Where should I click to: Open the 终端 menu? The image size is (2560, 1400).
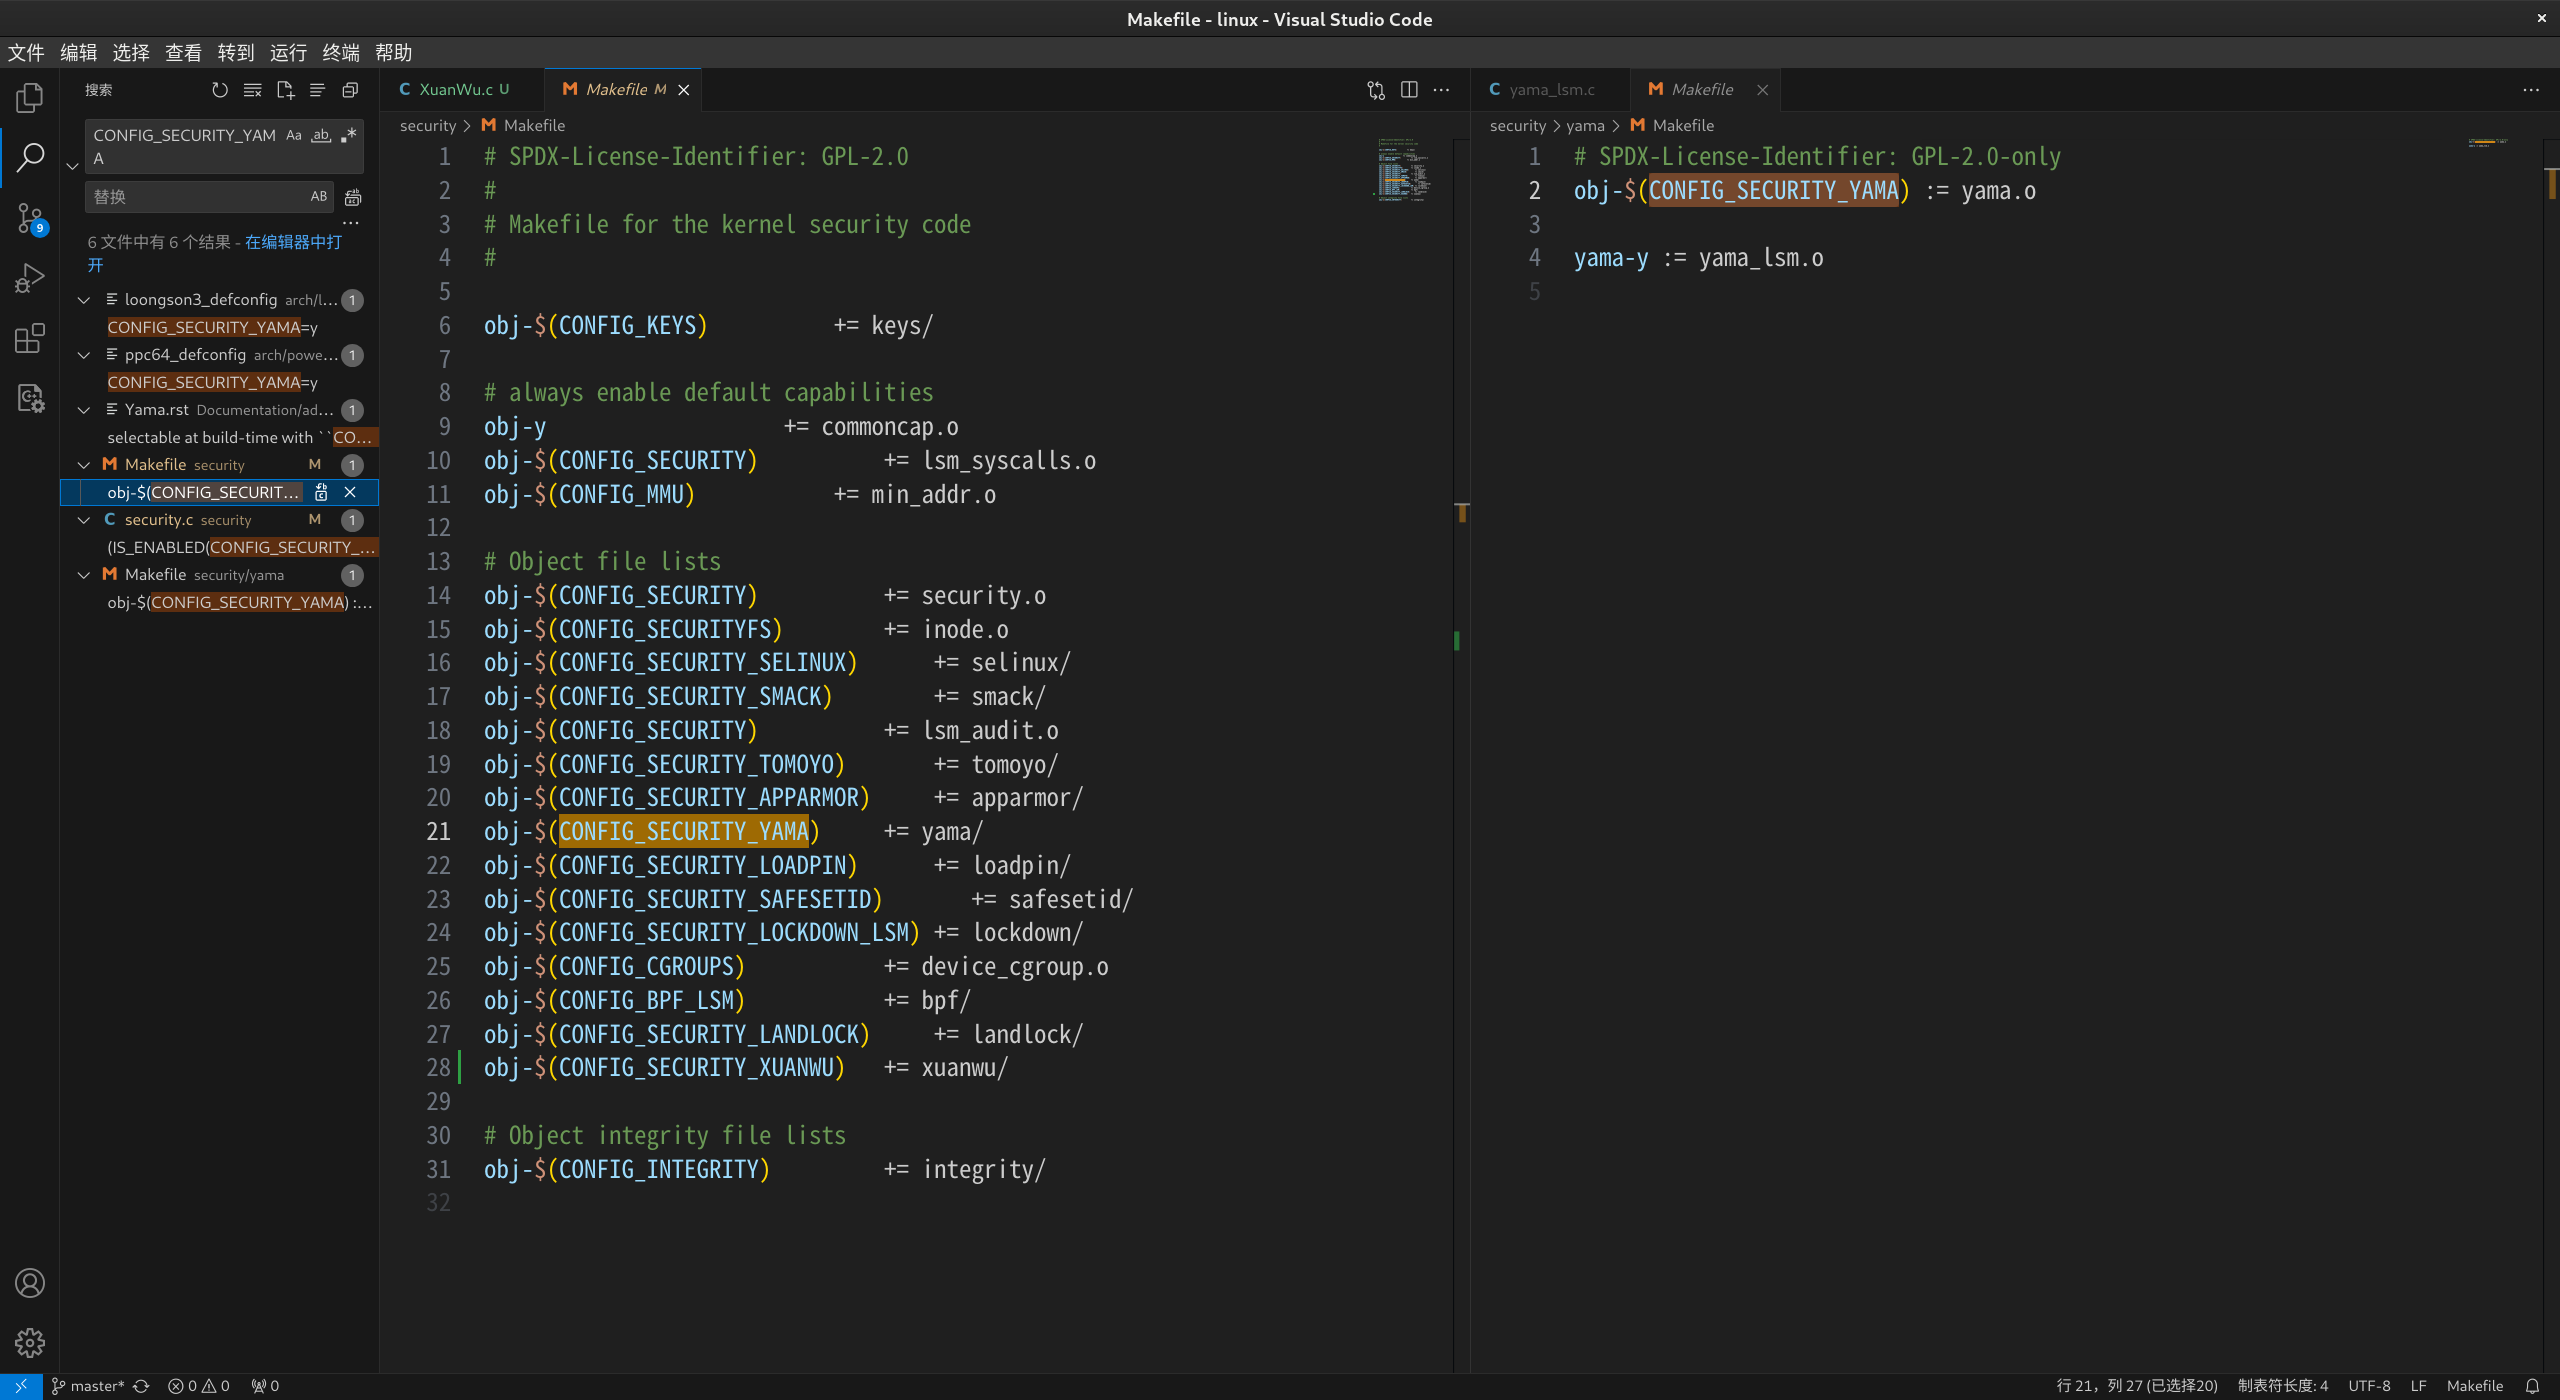[341, 53]
